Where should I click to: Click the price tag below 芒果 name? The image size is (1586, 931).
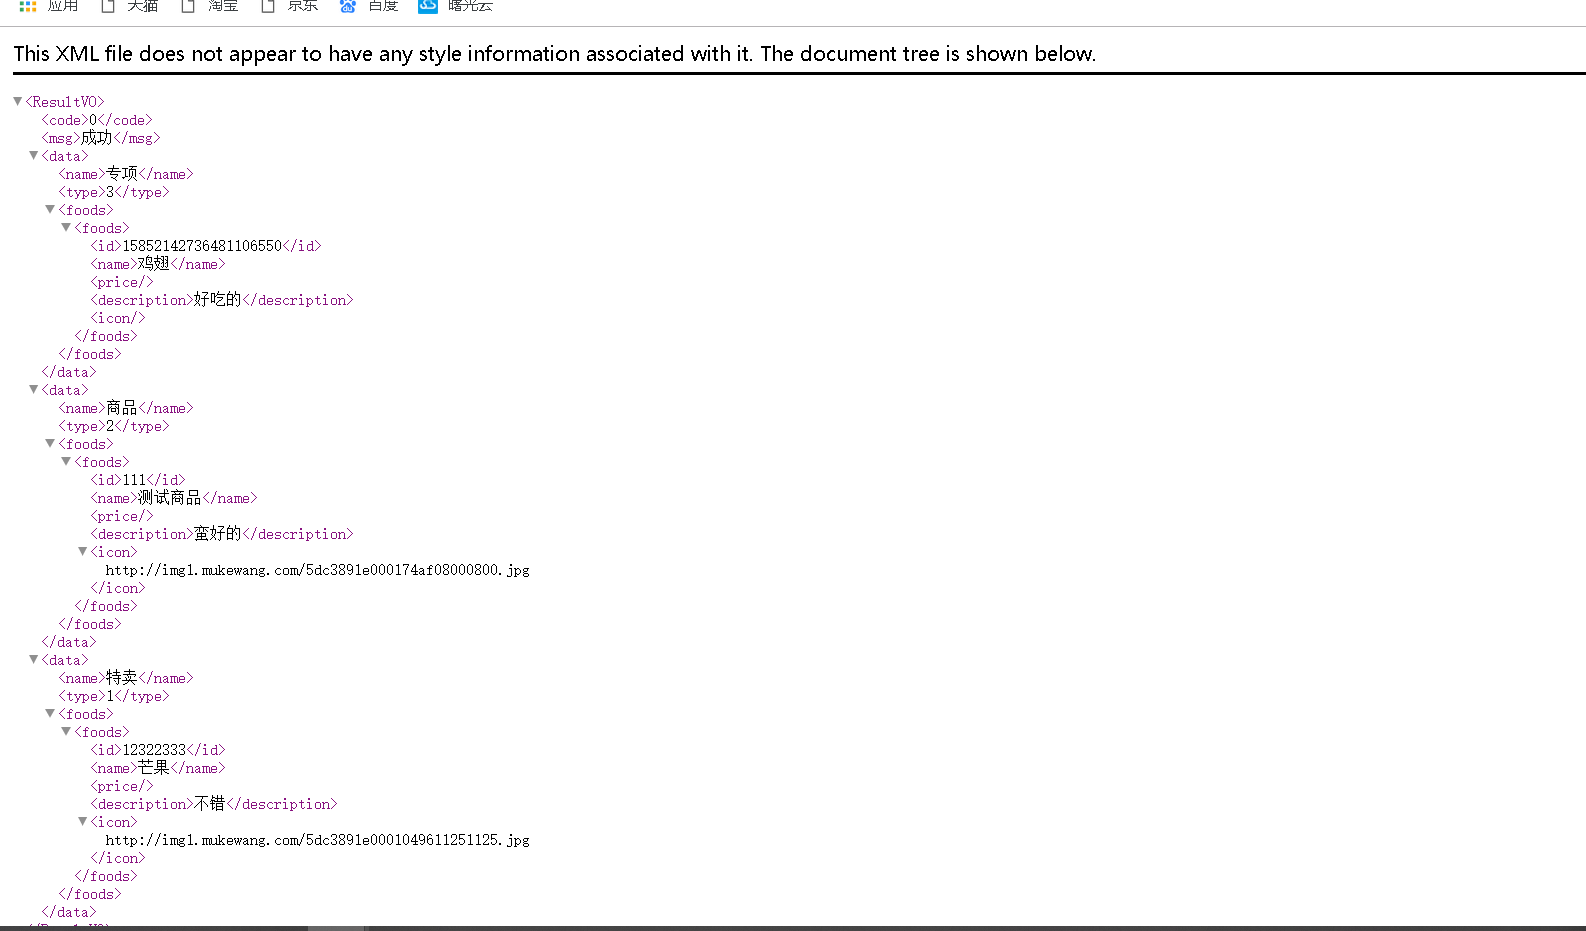[x=122, y=786]
